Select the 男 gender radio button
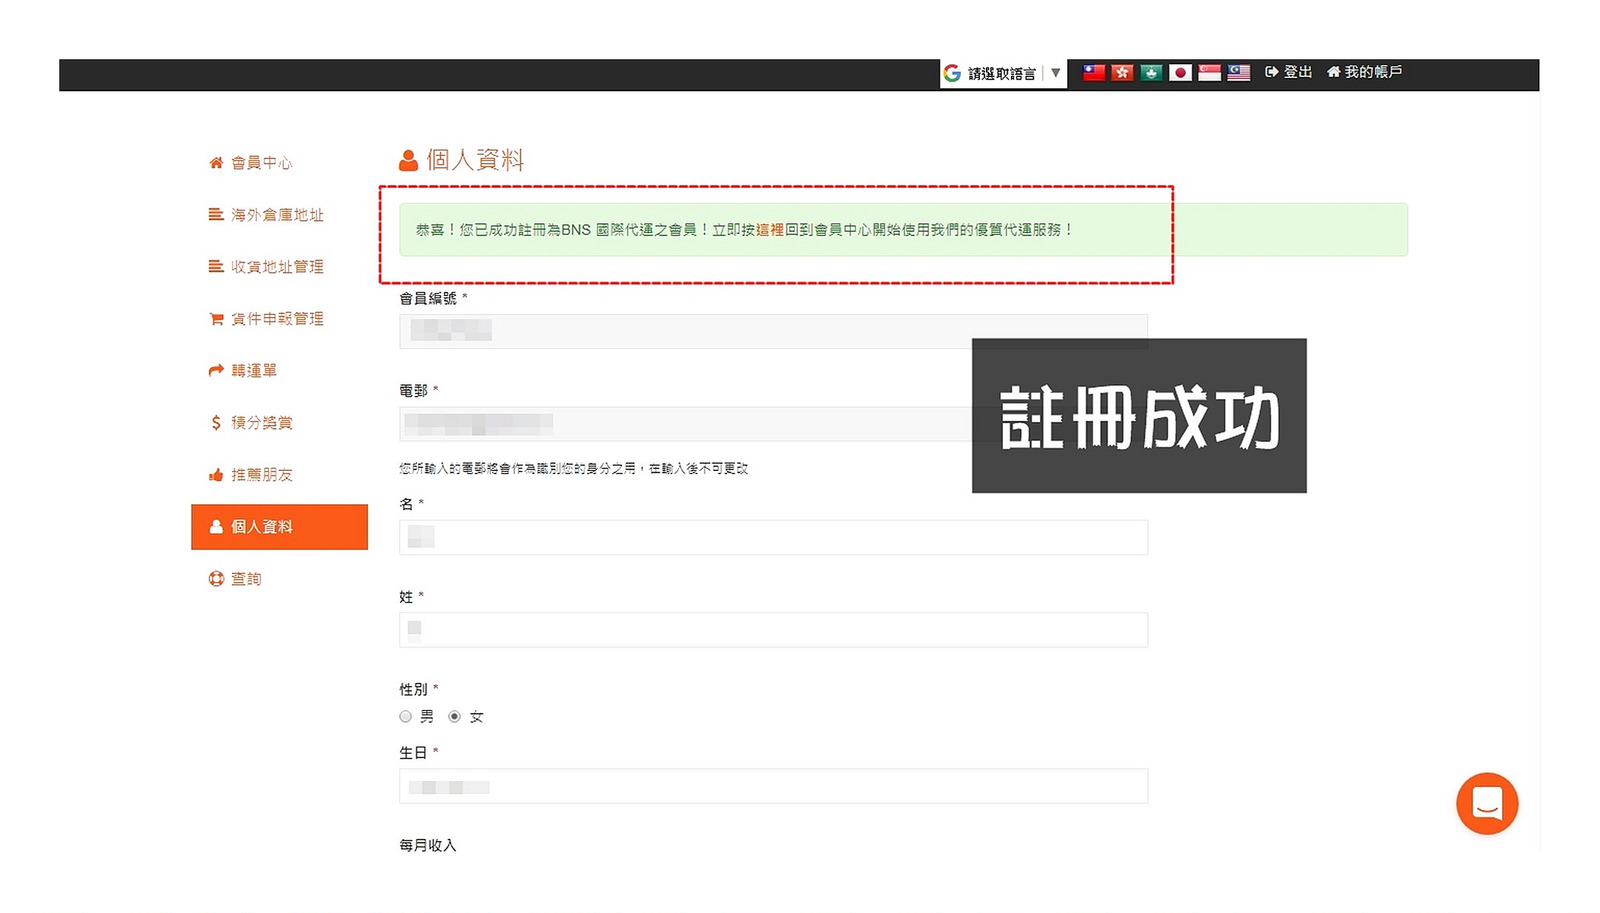This screenshot has width=1600, height=913. tap(406, 716)
